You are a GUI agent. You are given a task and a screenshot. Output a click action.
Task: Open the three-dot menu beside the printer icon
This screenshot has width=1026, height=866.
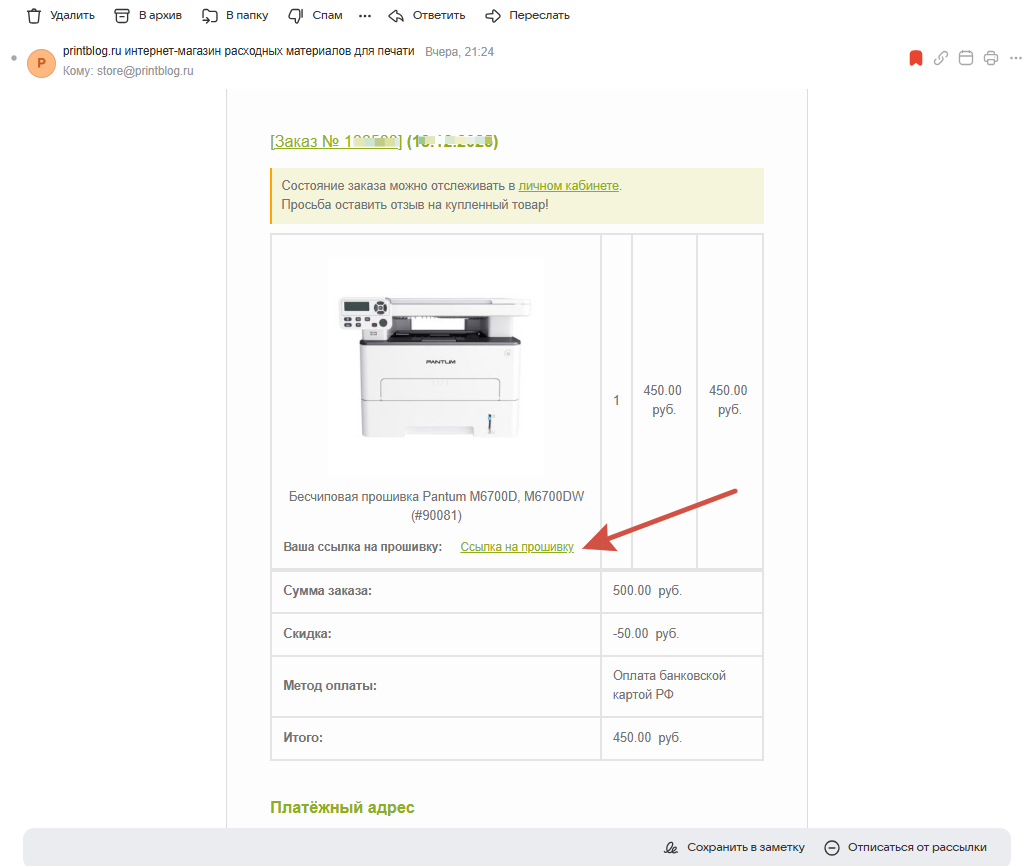pyautogui.click(x=1015, y=58)
